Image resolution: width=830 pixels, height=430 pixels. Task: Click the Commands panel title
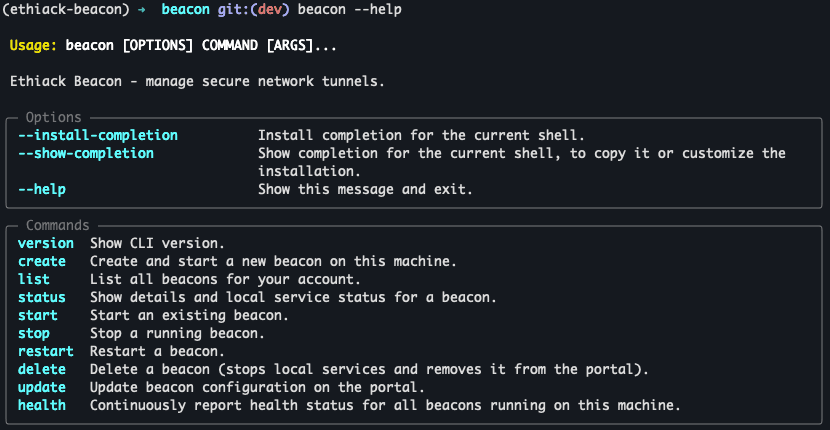[58, 226]
